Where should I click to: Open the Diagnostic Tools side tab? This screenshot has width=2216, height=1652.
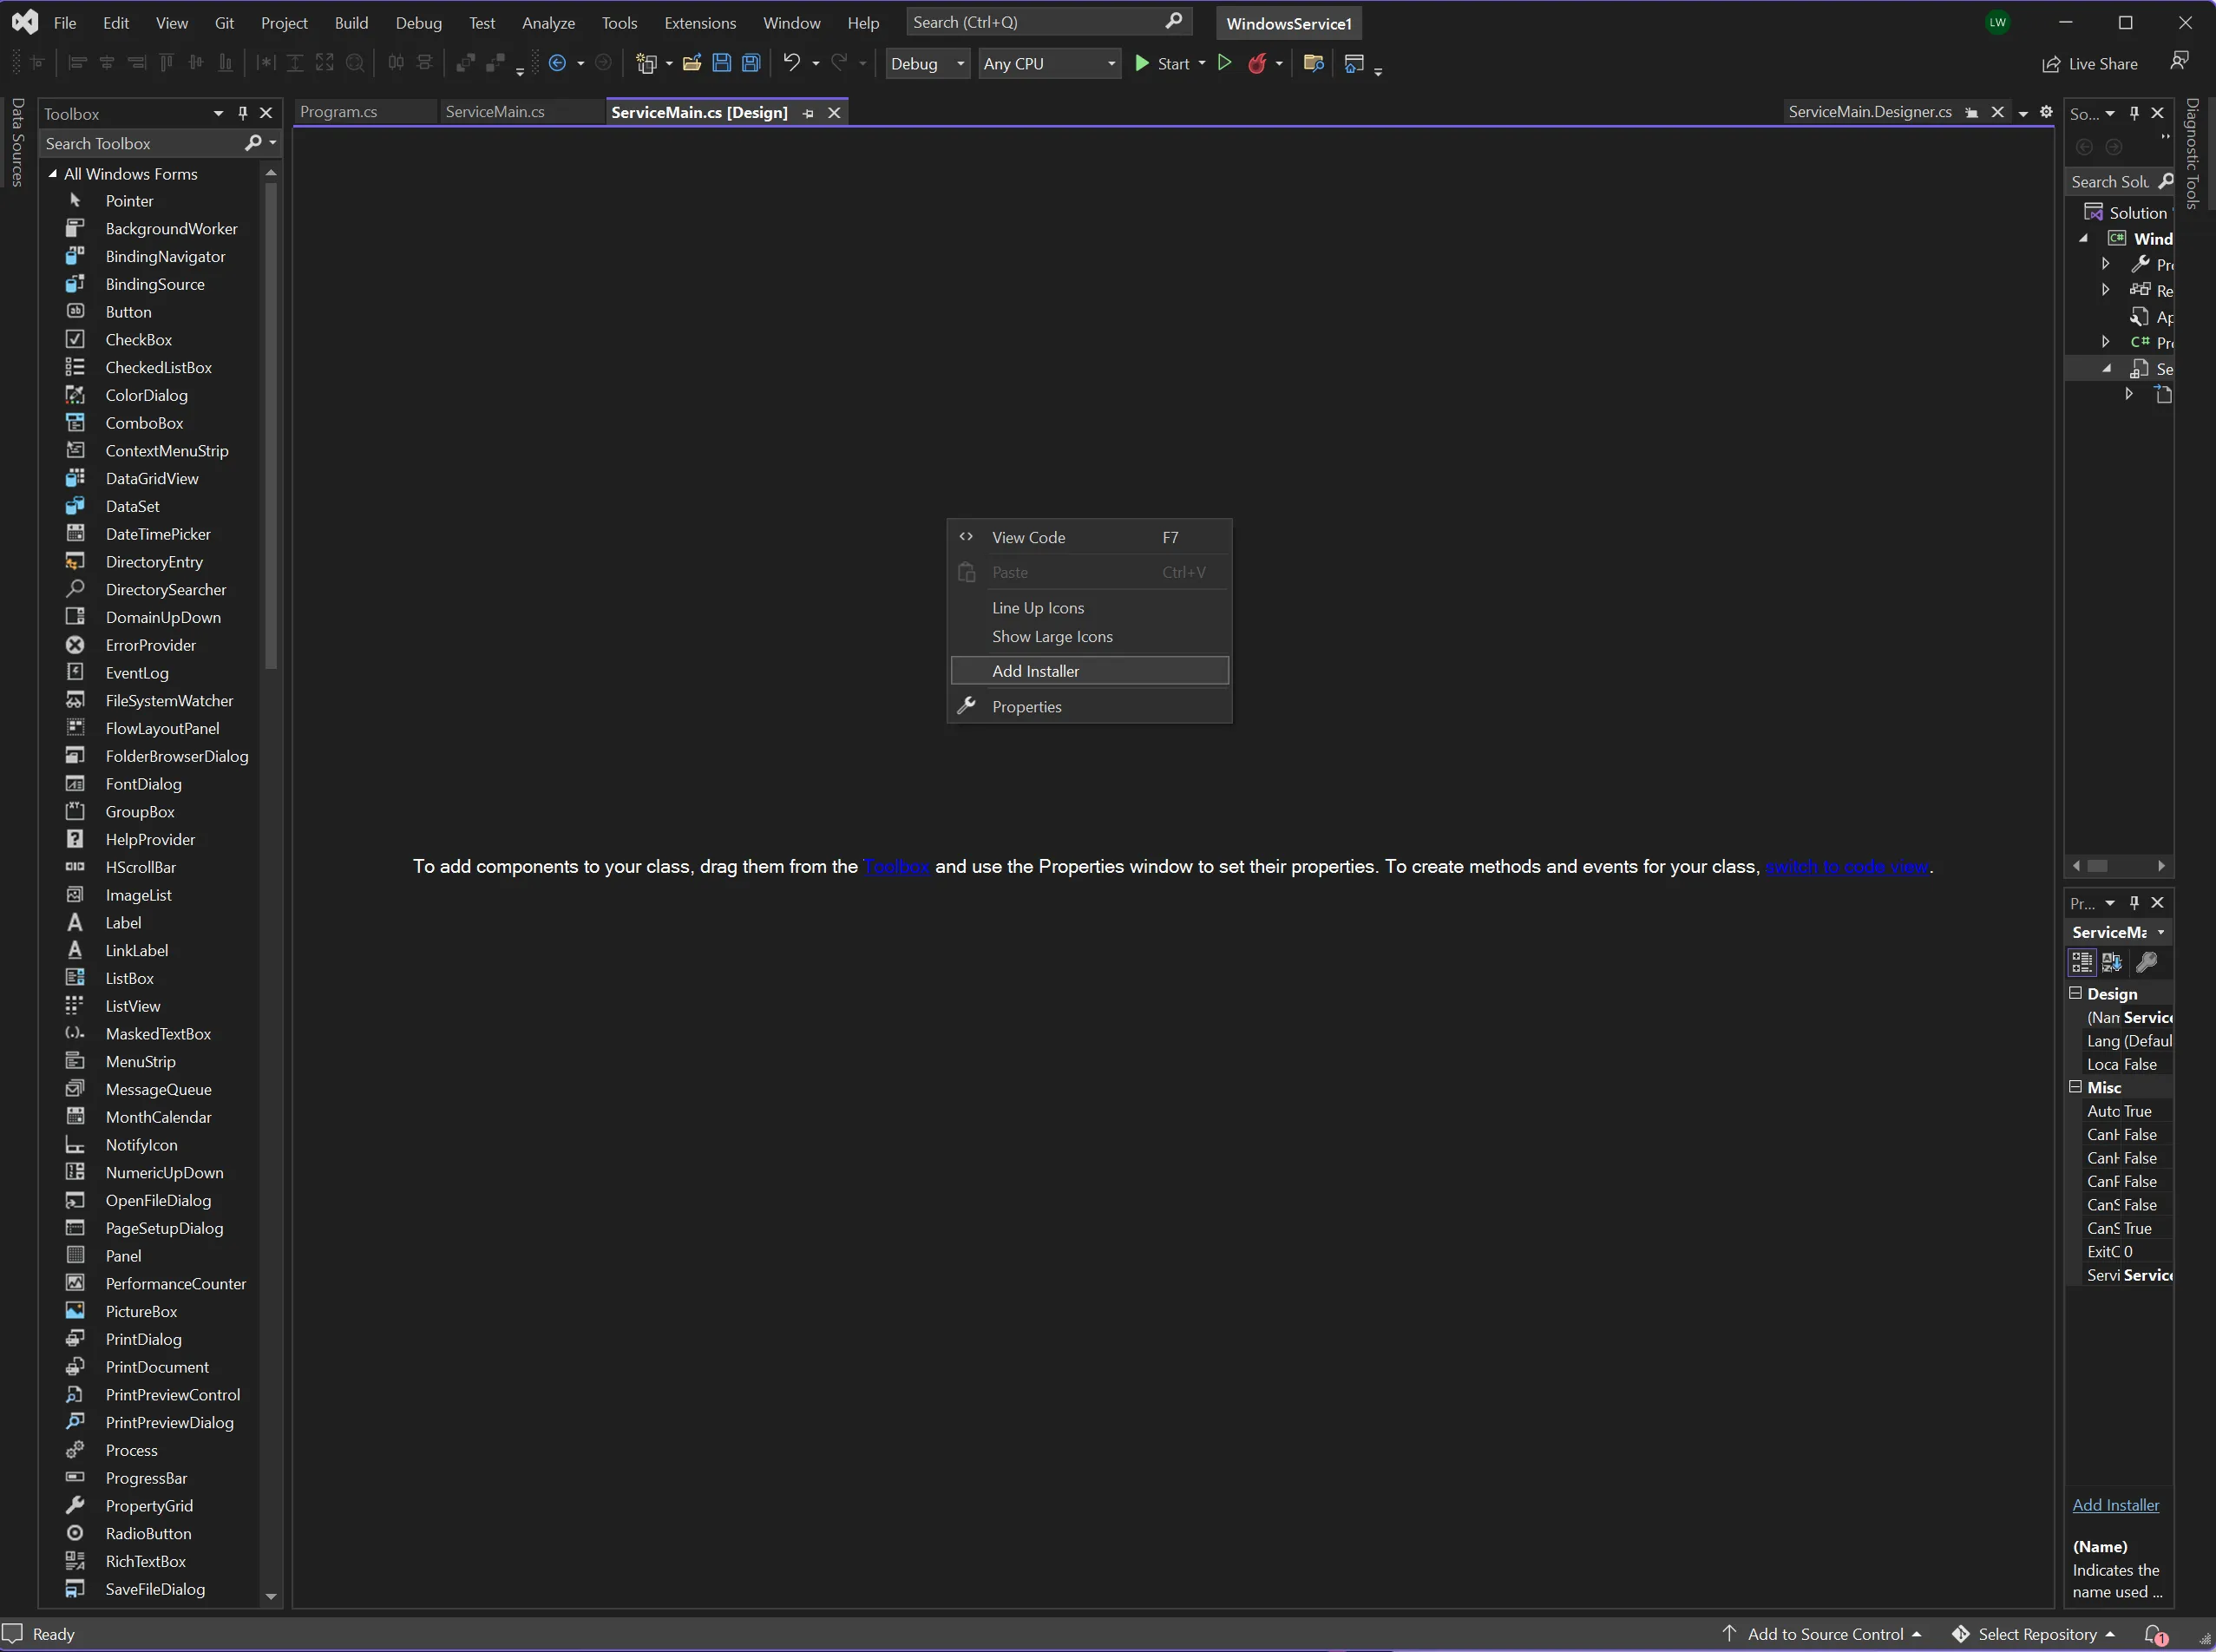tap(2191, 152)
